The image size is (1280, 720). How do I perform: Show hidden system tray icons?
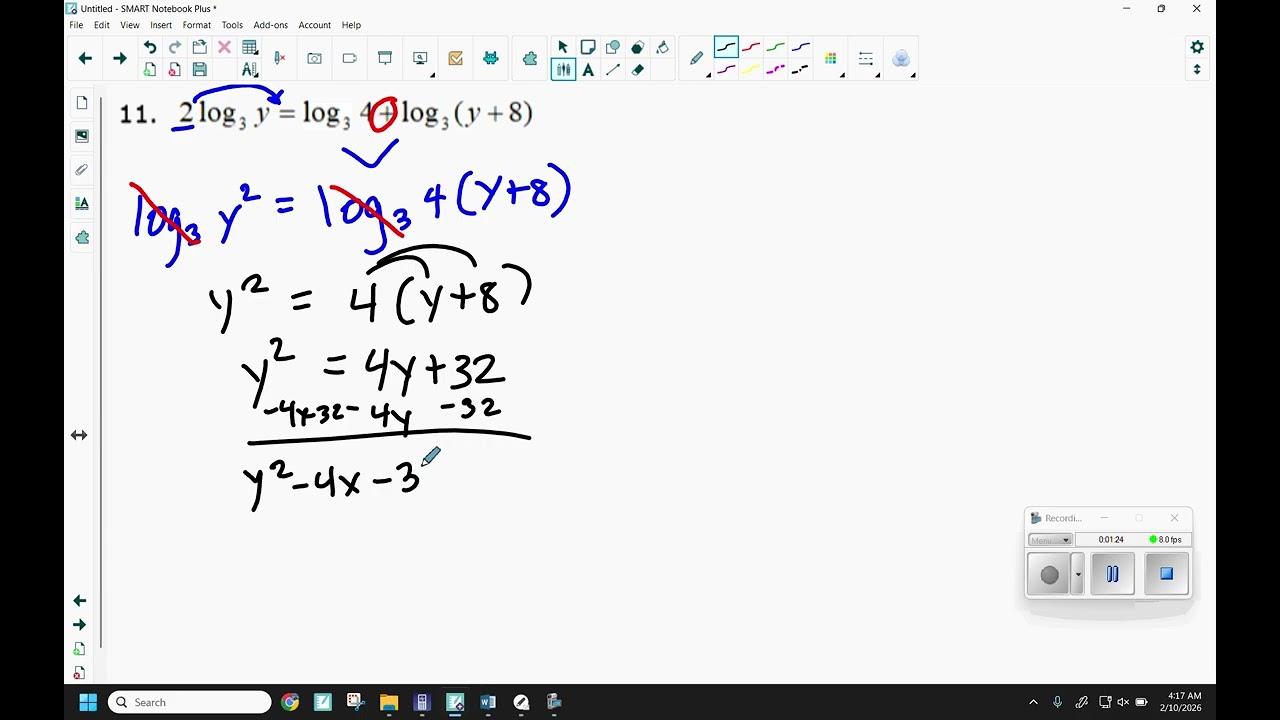point(1033,702)
